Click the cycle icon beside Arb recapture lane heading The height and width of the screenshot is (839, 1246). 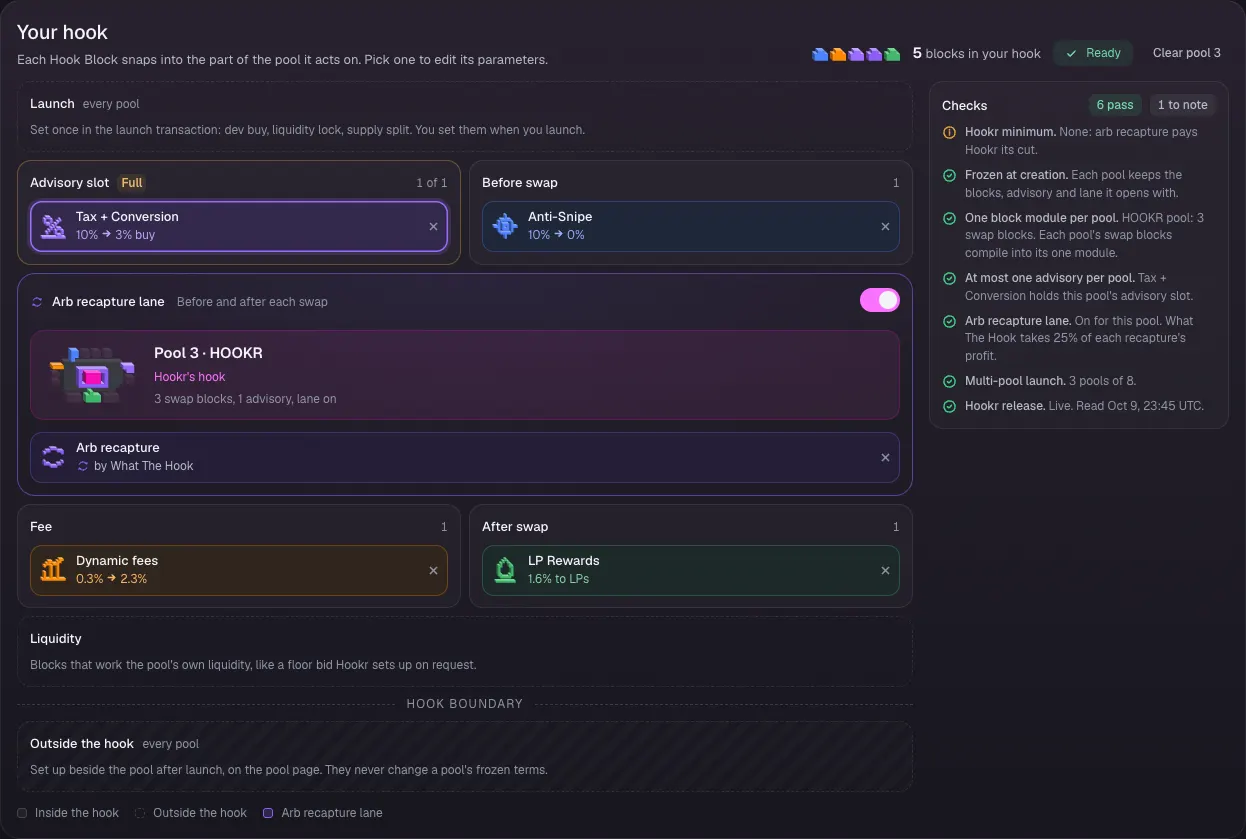point(37,302)
